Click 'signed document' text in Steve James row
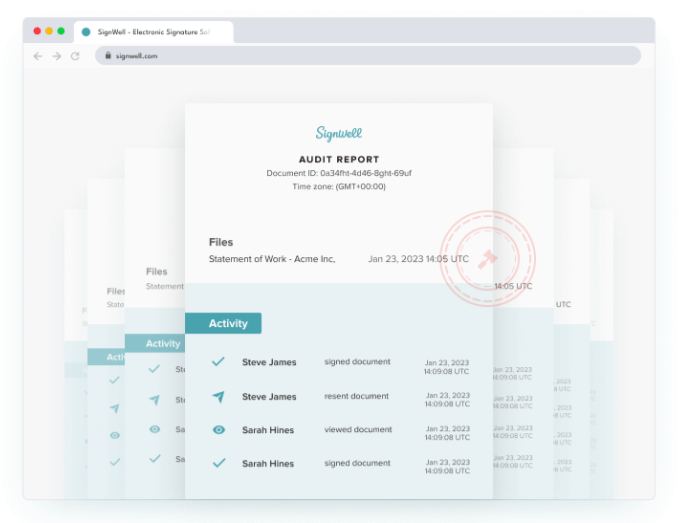The width and height of the screenshot is (682, 523). click(357, 362)
